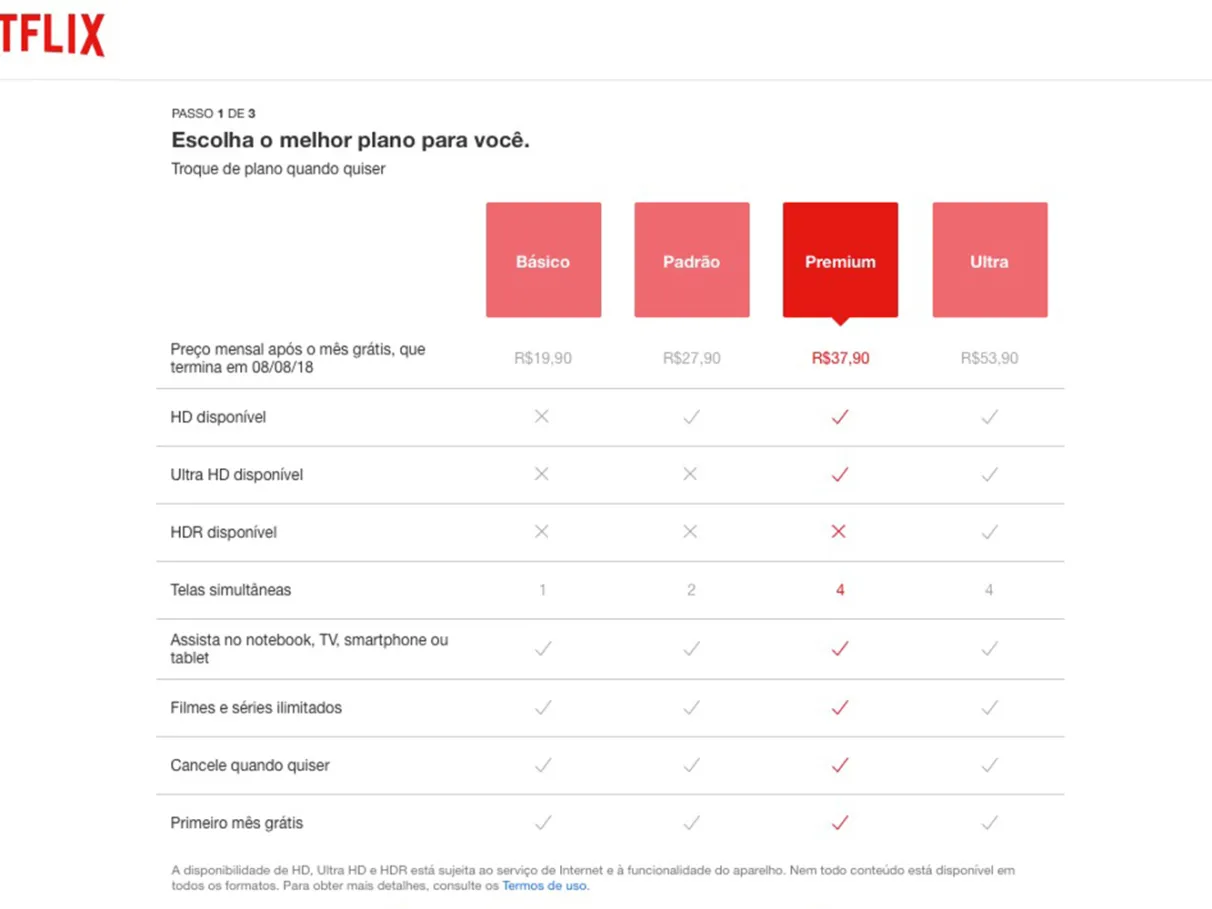This screenshot has height=909, width=1212.
Task: Select the Premium plan card
Action: 840,259
